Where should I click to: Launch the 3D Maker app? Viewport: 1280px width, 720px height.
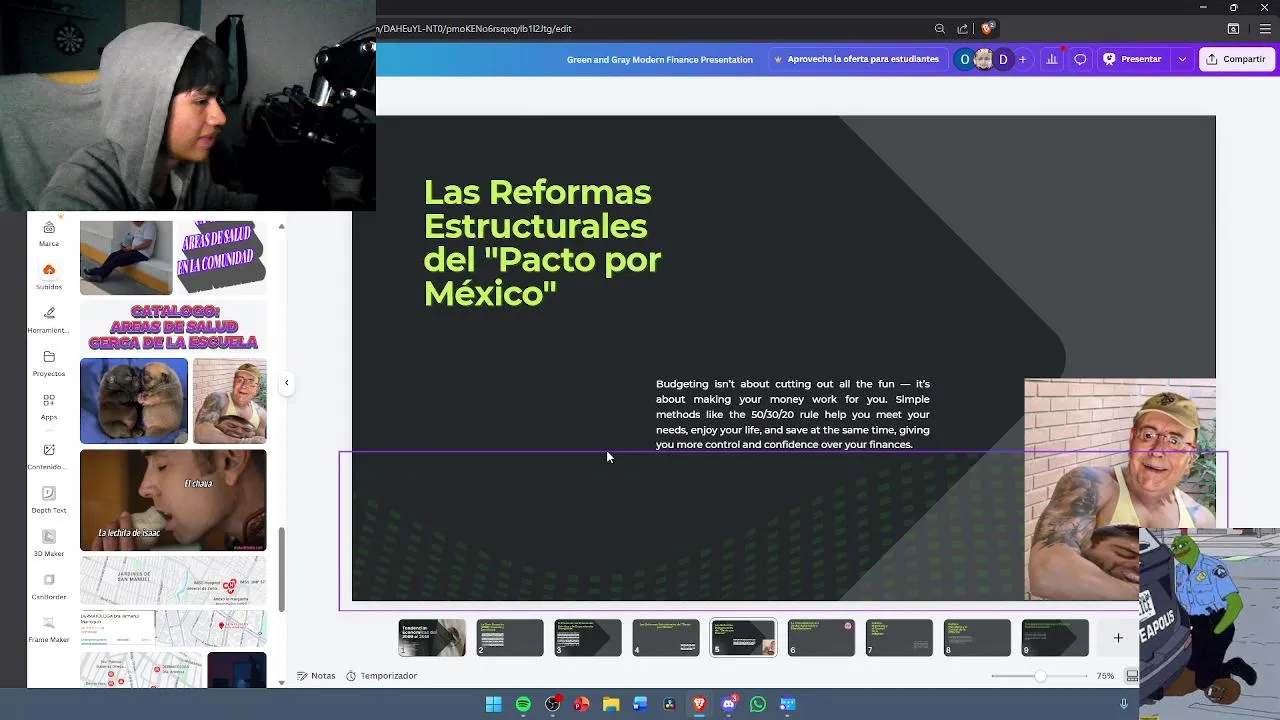tap(49, 543)
